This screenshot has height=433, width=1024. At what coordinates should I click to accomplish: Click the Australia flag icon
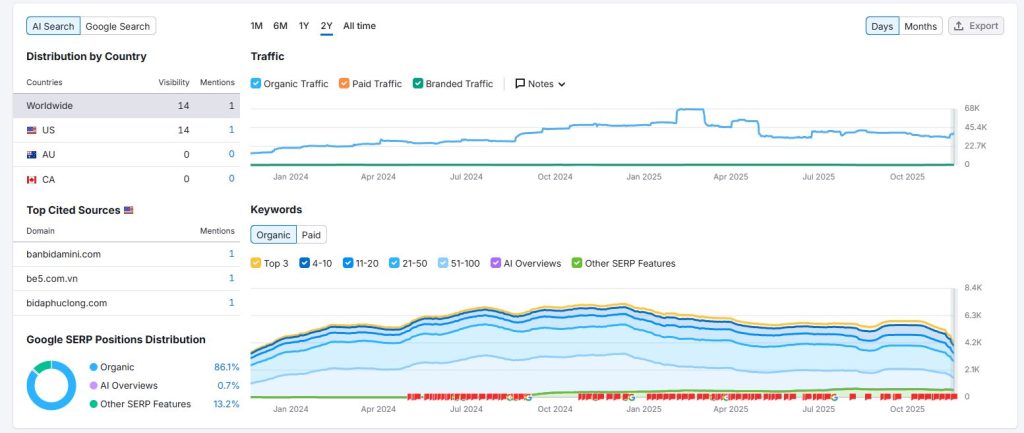32,154
